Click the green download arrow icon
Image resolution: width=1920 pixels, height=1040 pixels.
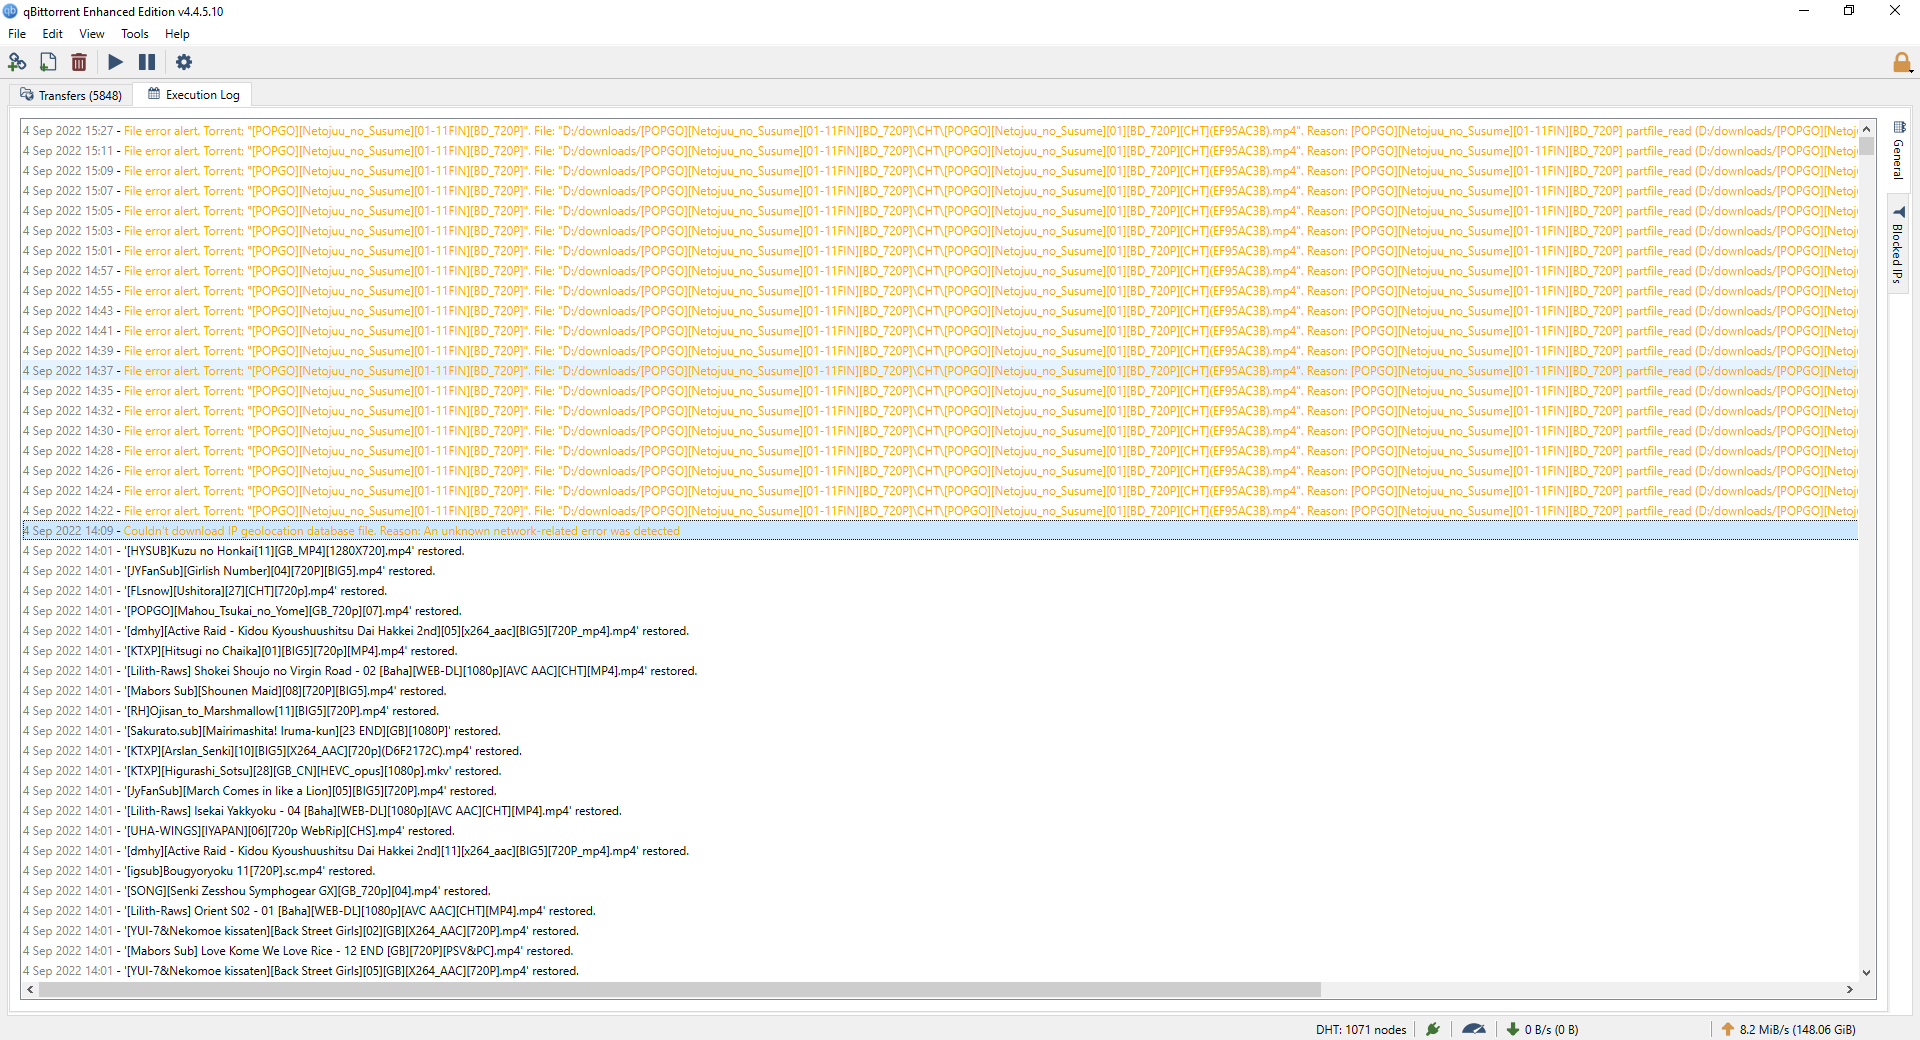click(1513, 1029)
